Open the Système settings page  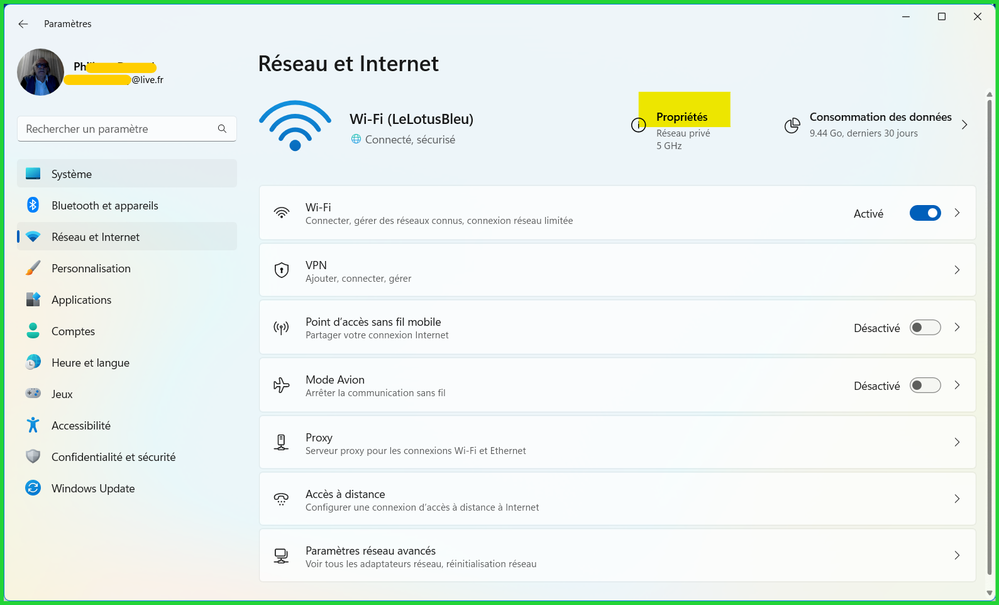(127, 174)
